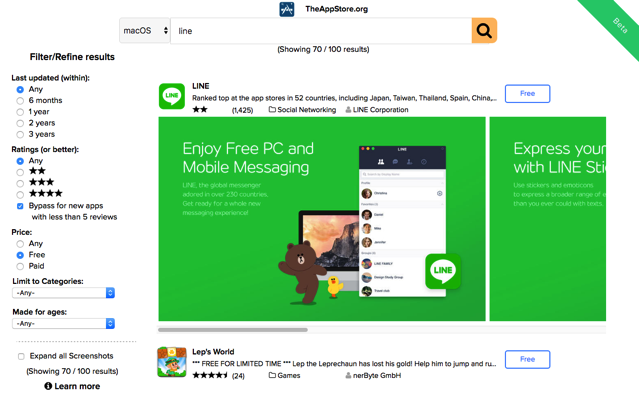The image size is (639, 394).
Task: Open the Express yourself LINE Stickers screenshot
Action: pos(548,219)
